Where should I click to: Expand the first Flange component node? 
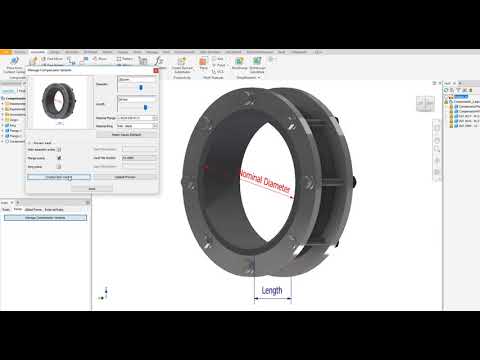click(2, 131)
